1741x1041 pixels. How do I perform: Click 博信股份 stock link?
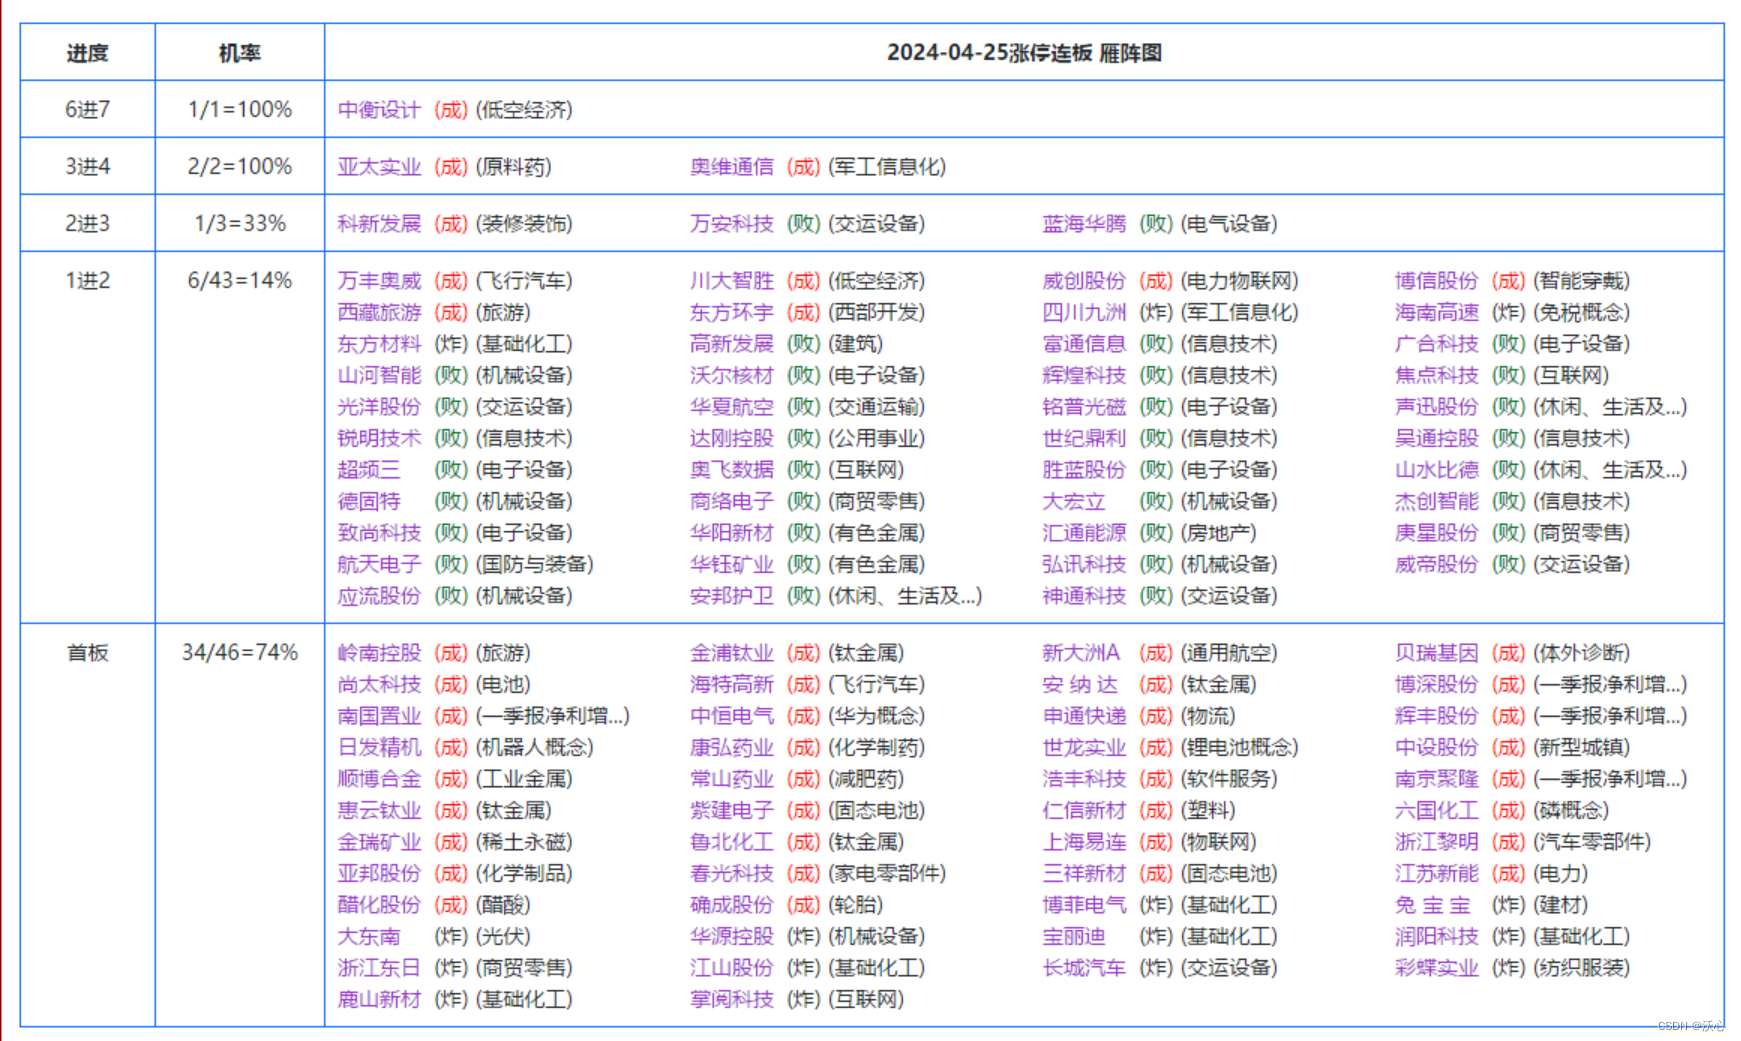(x=1437, y=281)
